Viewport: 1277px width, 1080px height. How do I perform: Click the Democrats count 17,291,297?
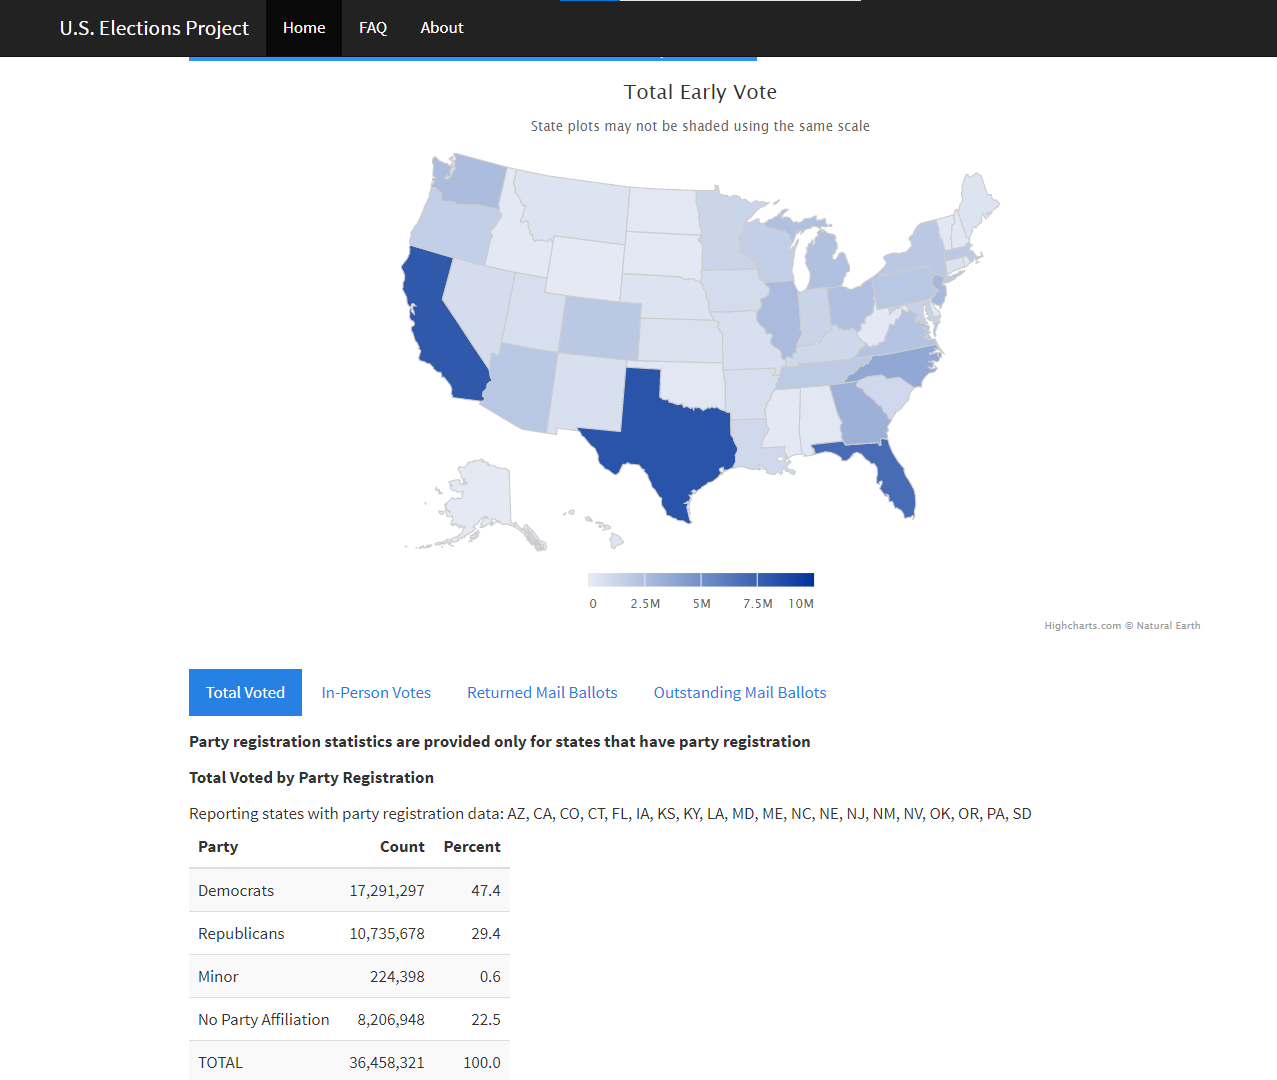[387, 890]
